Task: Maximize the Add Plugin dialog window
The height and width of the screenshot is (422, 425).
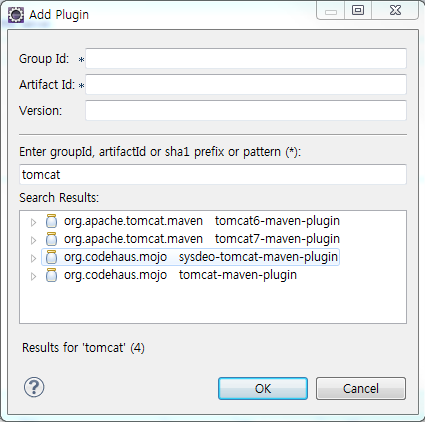Action: coord(358,11)
